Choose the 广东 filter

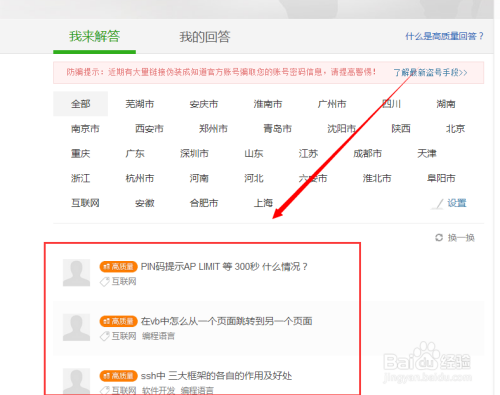pyautogui.click(x=135, y=154)
